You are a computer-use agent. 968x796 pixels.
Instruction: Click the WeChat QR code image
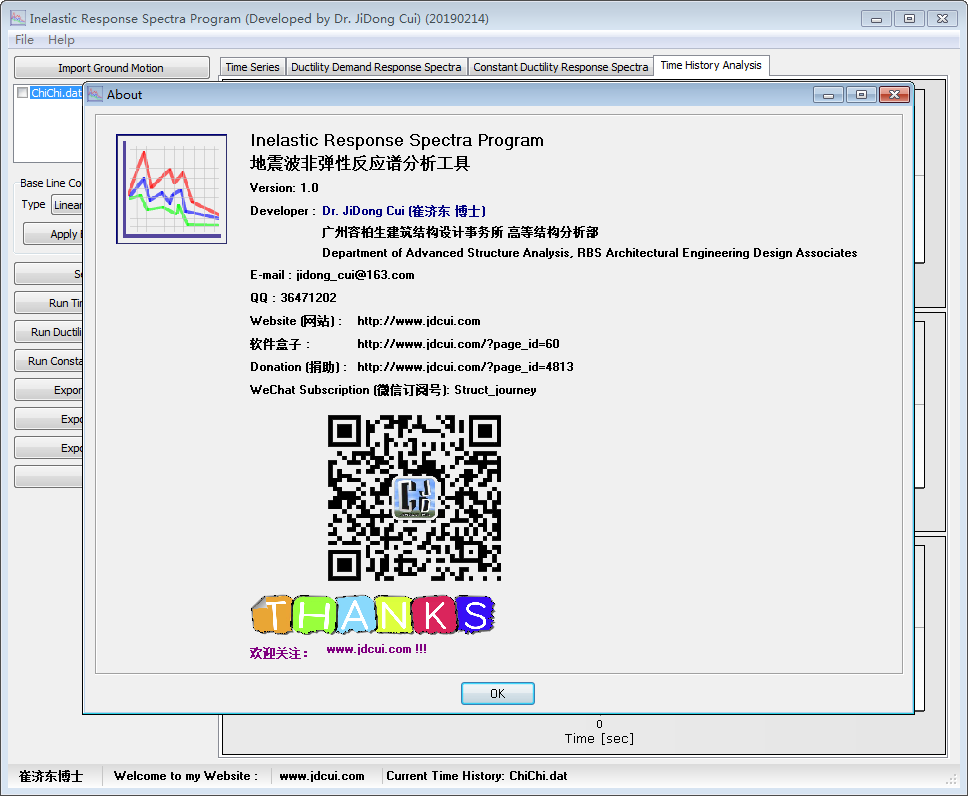414,498
